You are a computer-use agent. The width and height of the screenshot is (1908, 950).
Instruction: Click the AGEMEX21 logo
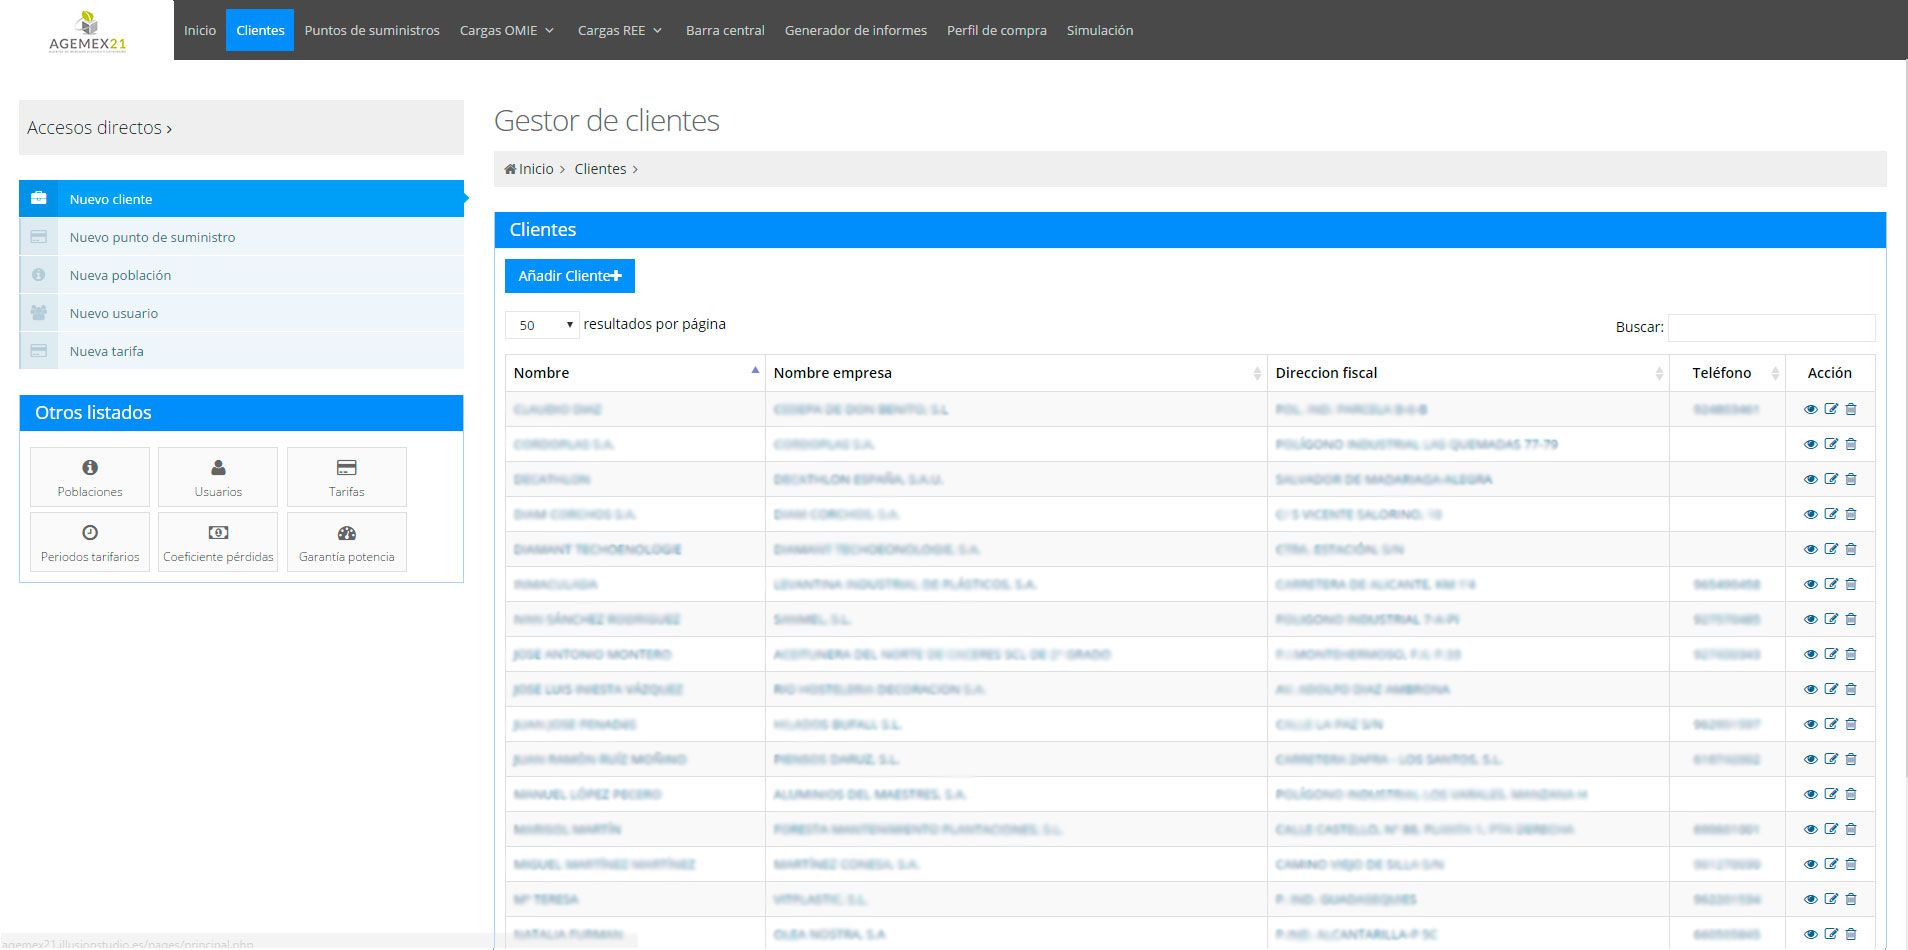(x=87, y=31)
